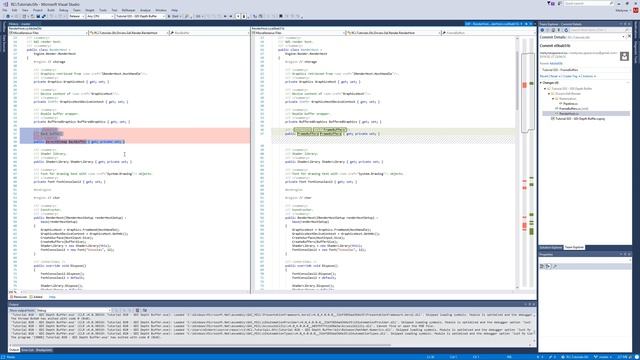This screenshot has width=640, height=360.
Task: Click the Output horizontal scrollbar
Action: (x=269, y=345)
